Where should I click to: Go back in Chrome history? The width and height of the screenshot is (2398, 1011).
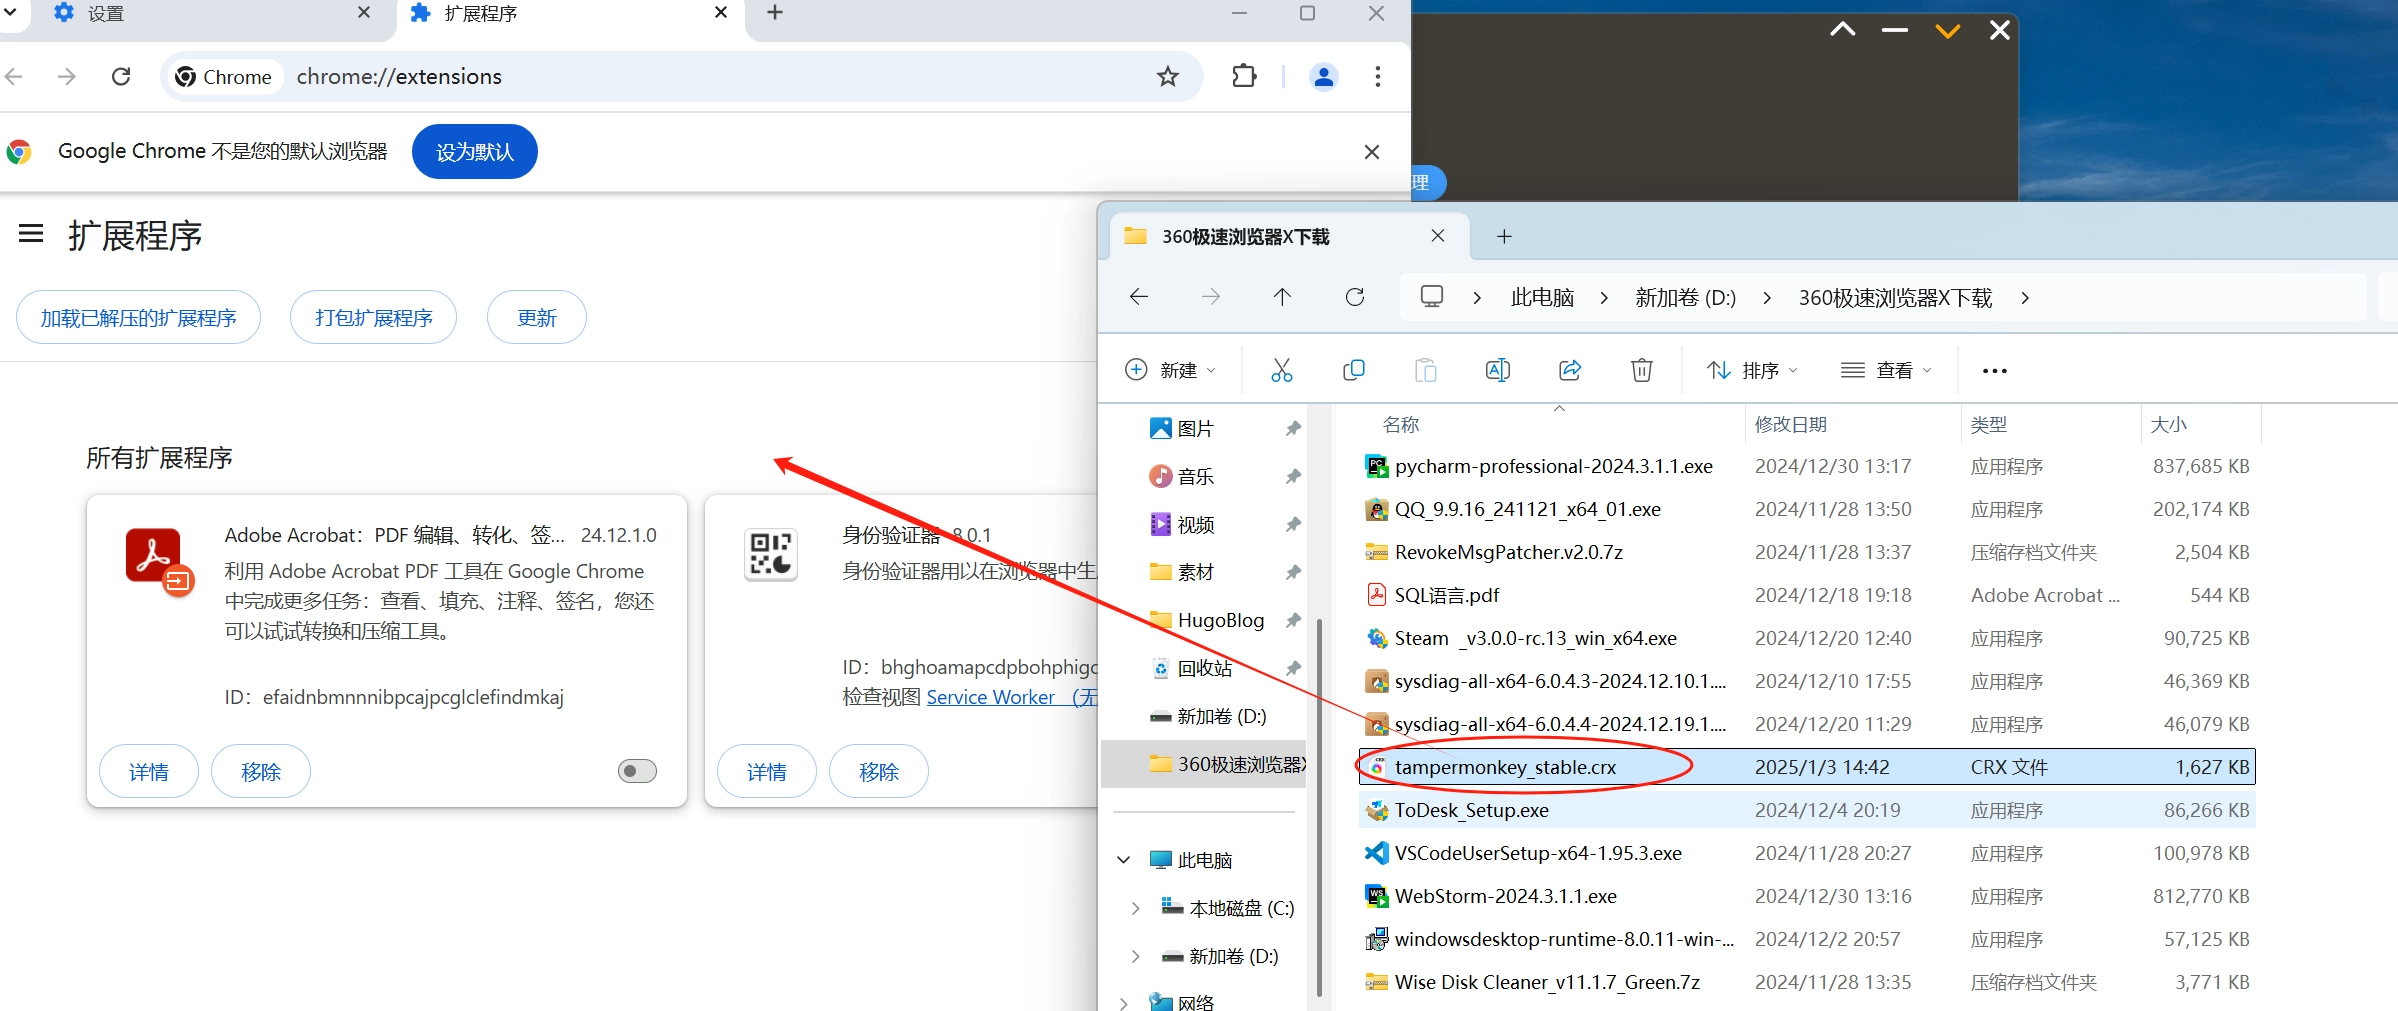pyautogui.click(x=14, y=76)
